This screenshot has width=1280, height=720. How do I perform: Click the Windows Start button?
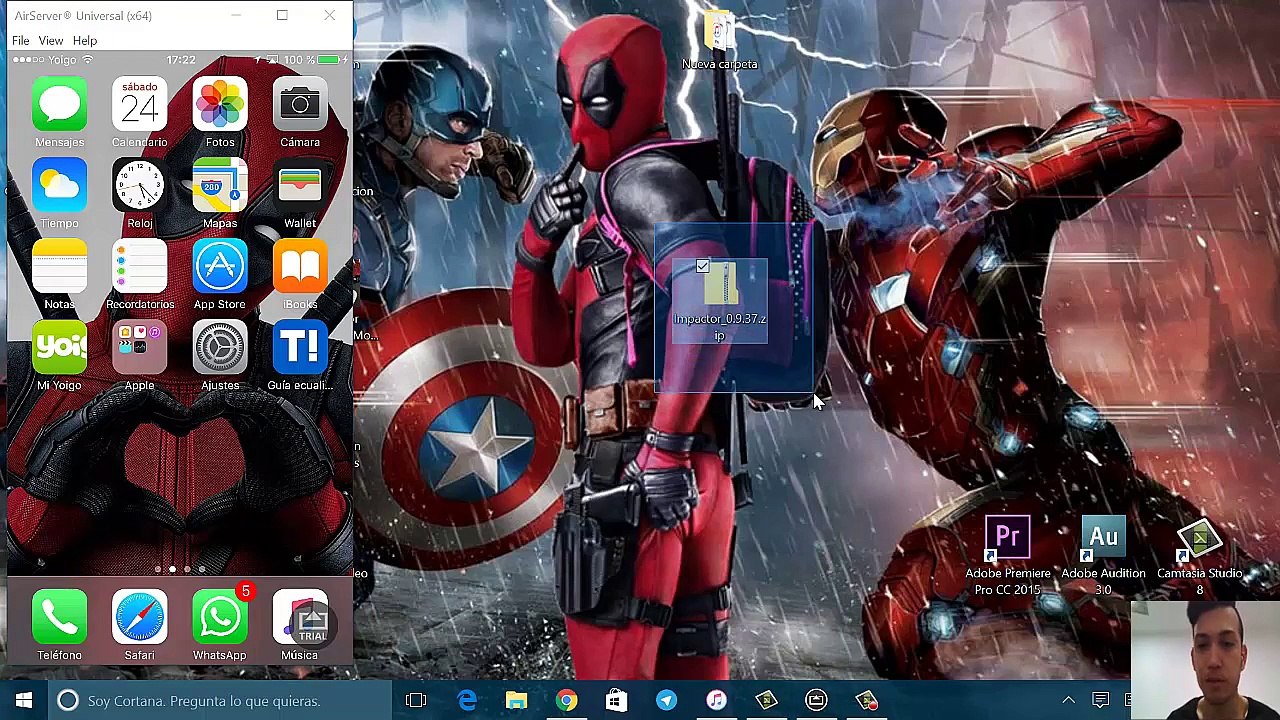[x=24, y=700]
